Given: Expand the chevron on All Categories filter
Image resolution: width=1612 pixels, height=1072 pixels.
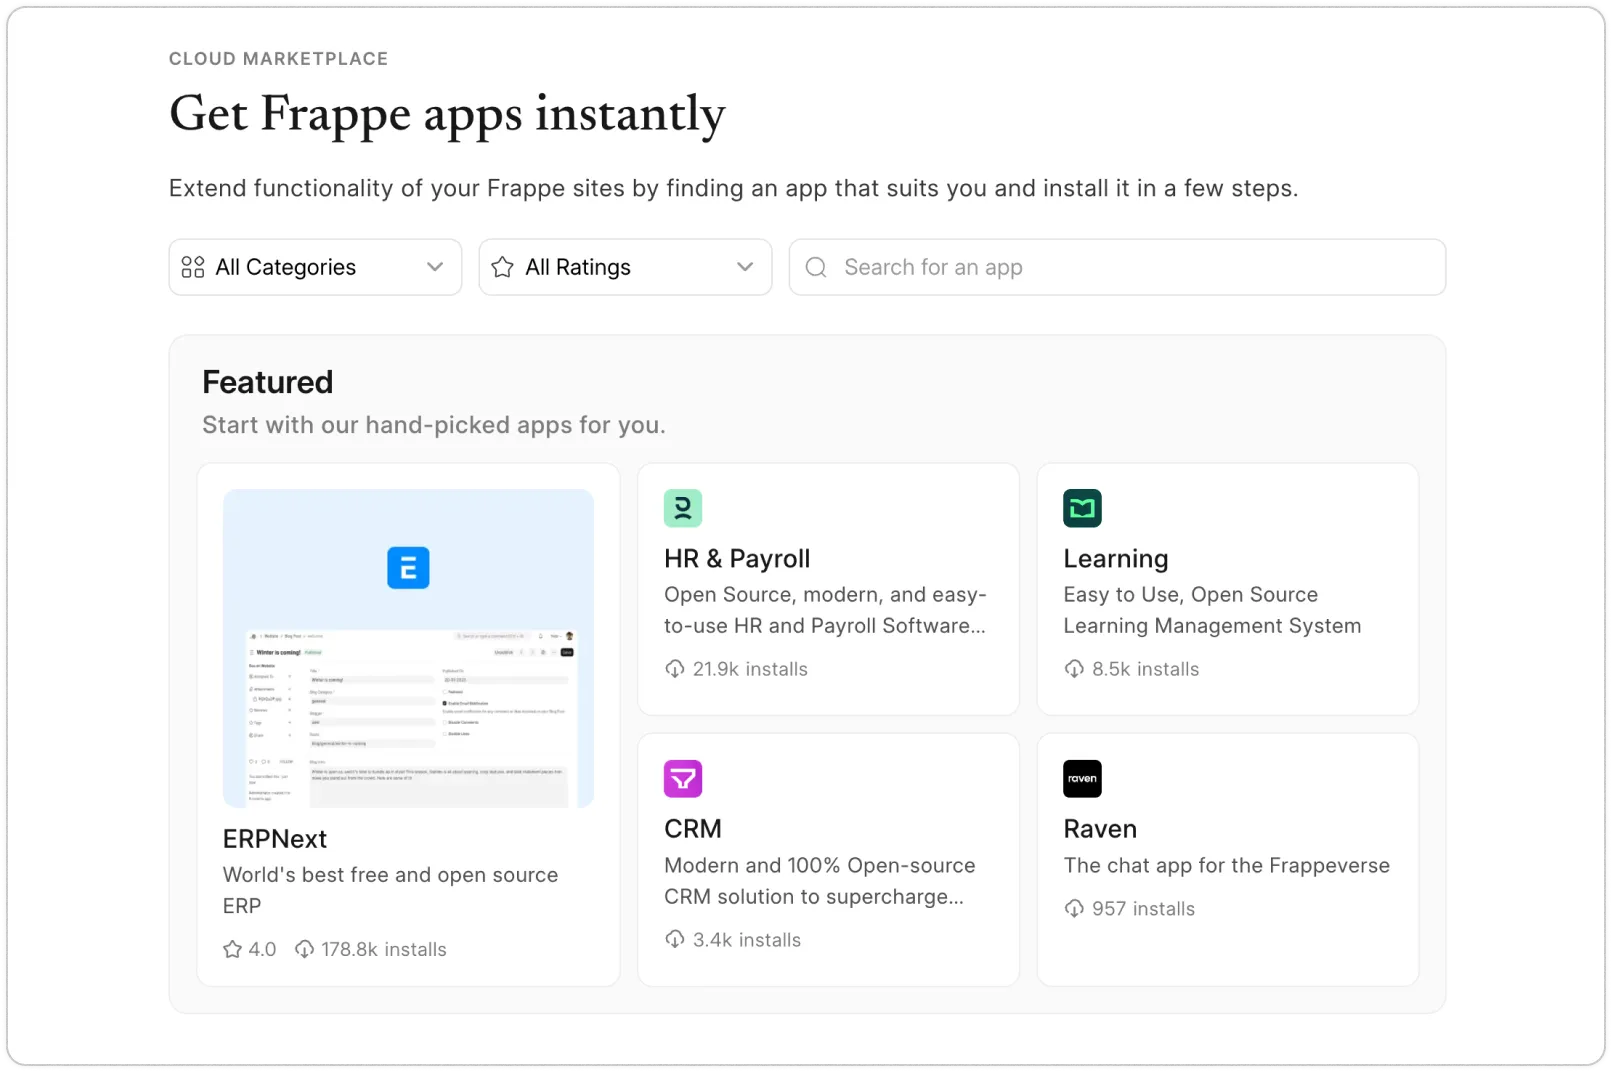Looking at the screenshot, I should pyautogui.click(x=435, y=267).
